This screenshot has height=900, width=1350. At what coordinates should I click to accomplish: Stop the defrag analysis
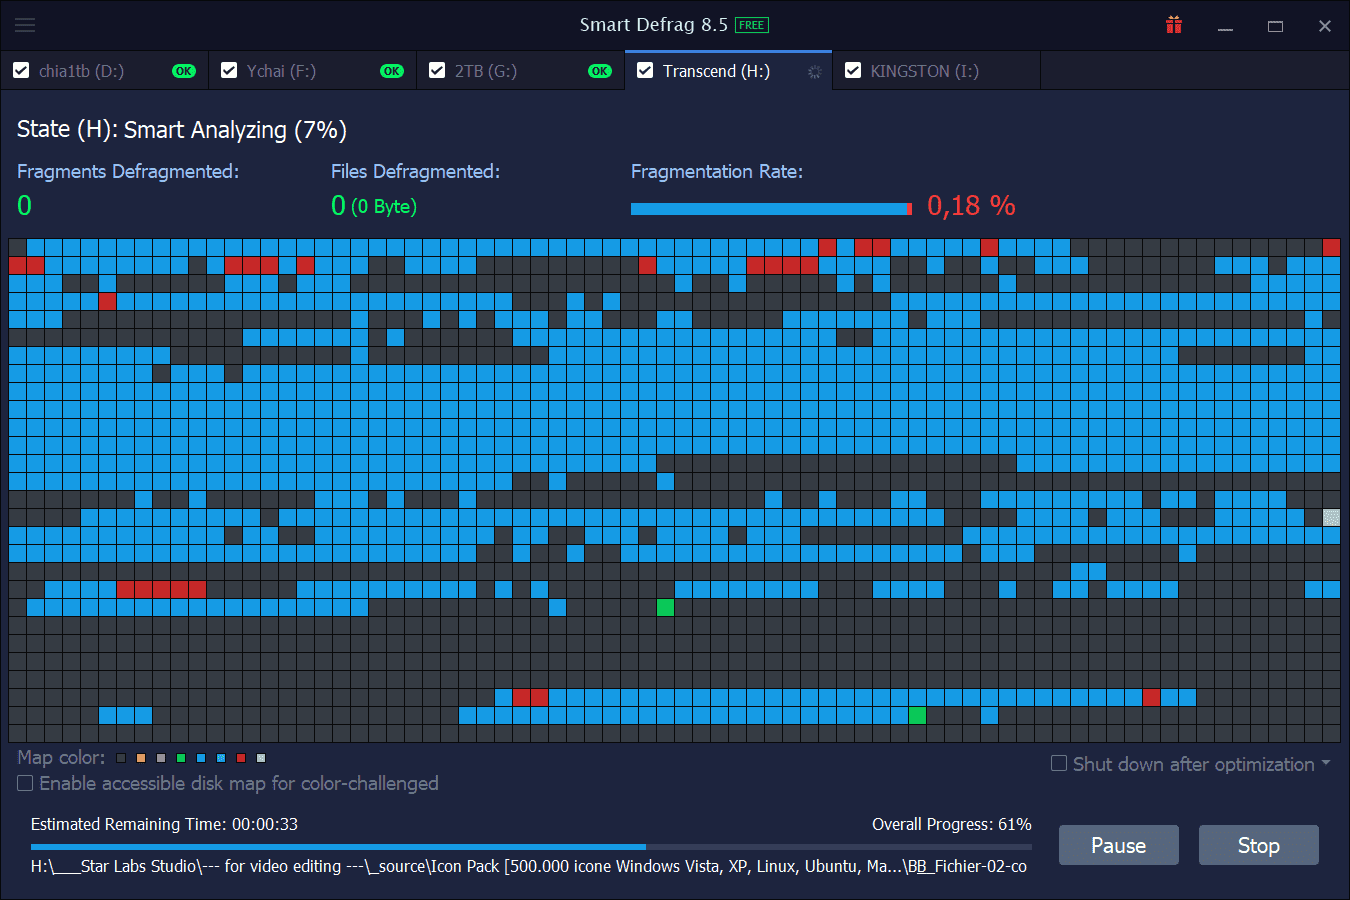(x=1259, y=845)
